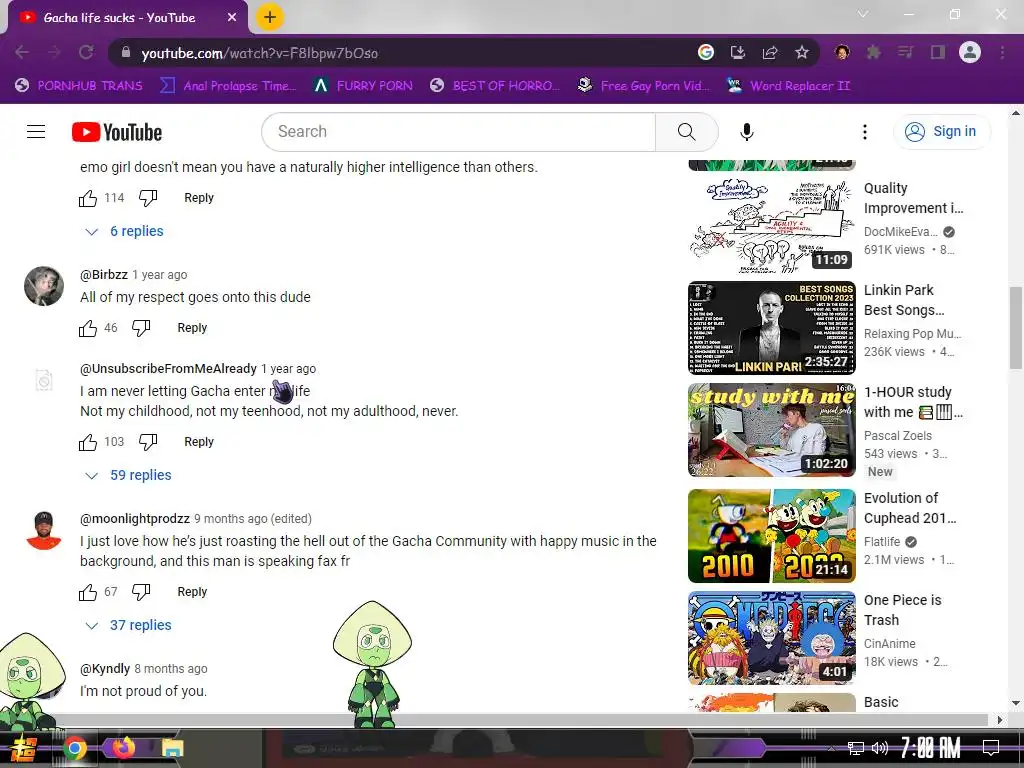
Task: Reply to the comment with 114 likes
Action: pos(199,198)
